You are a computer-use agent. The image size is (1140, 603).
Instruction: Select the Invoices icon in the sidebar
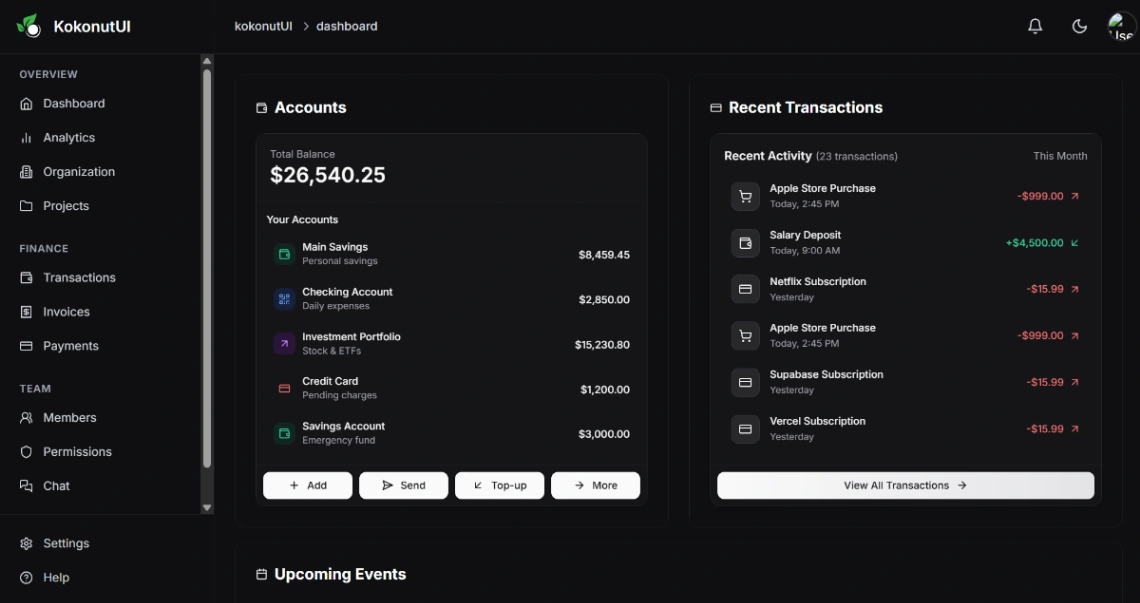tap(27, 311)
